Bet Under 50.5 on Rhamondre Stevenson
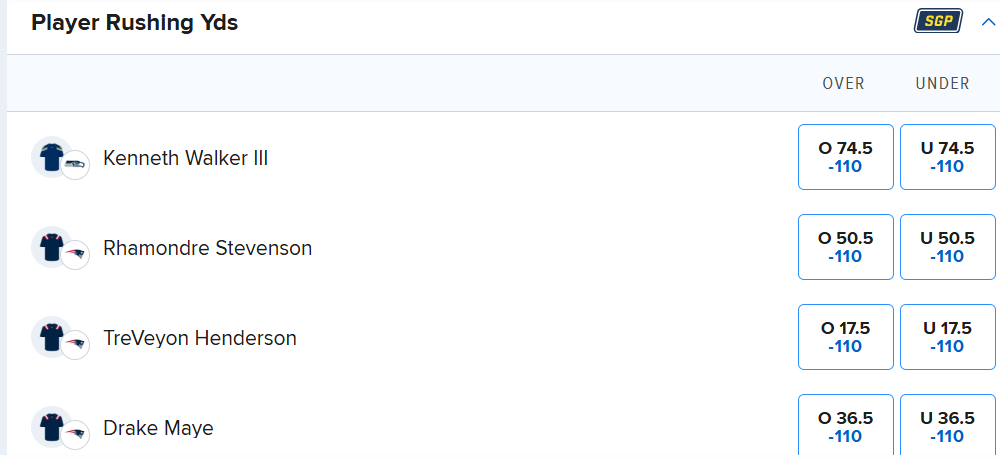 (x=947, y=247)
